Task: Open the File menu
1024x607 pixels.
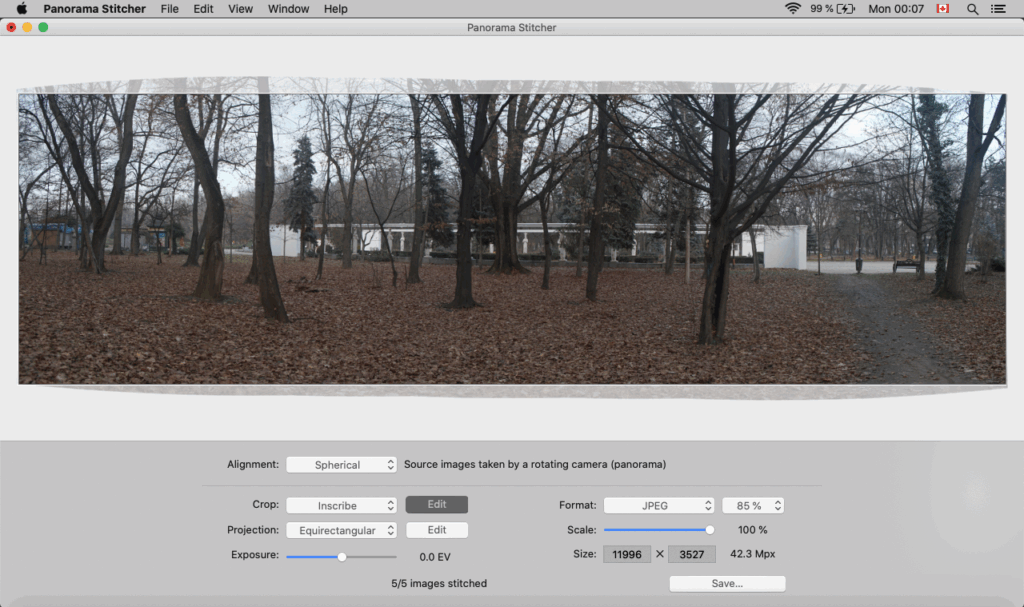Action: coord(169,9)
